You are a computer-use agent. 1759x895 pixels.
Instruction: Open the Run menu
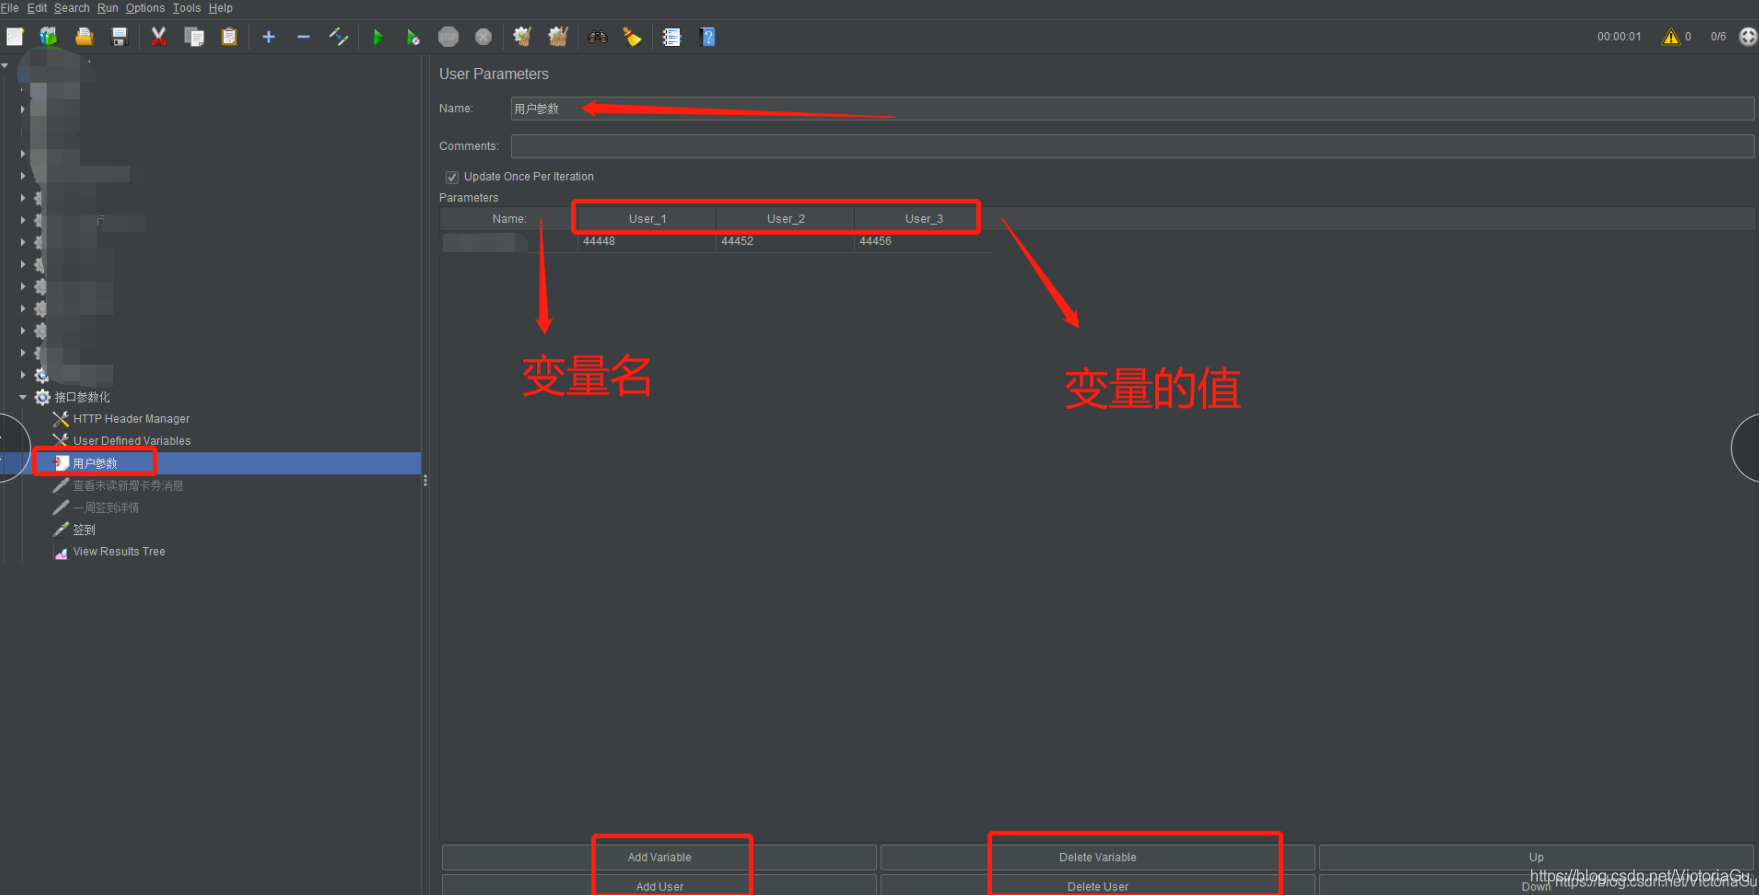tap(108, 8)
